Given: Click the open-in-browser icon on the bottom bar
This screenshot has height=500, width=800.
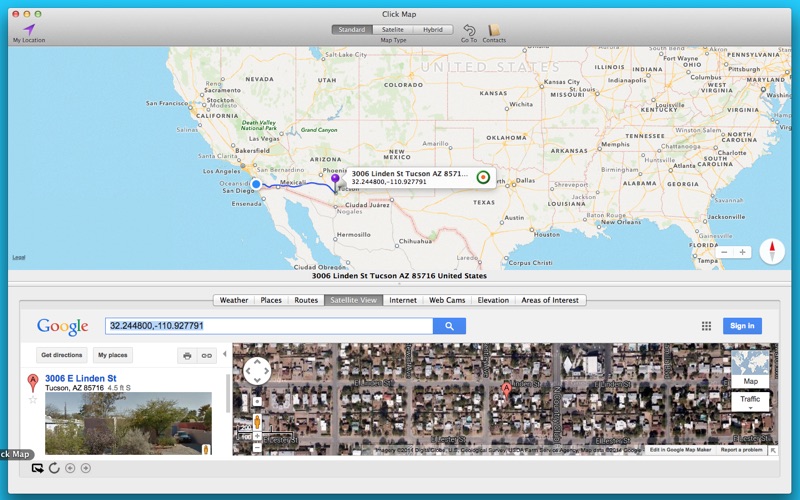Looking at the screenshot, I should pyautogui.click(x=37, y=468).
